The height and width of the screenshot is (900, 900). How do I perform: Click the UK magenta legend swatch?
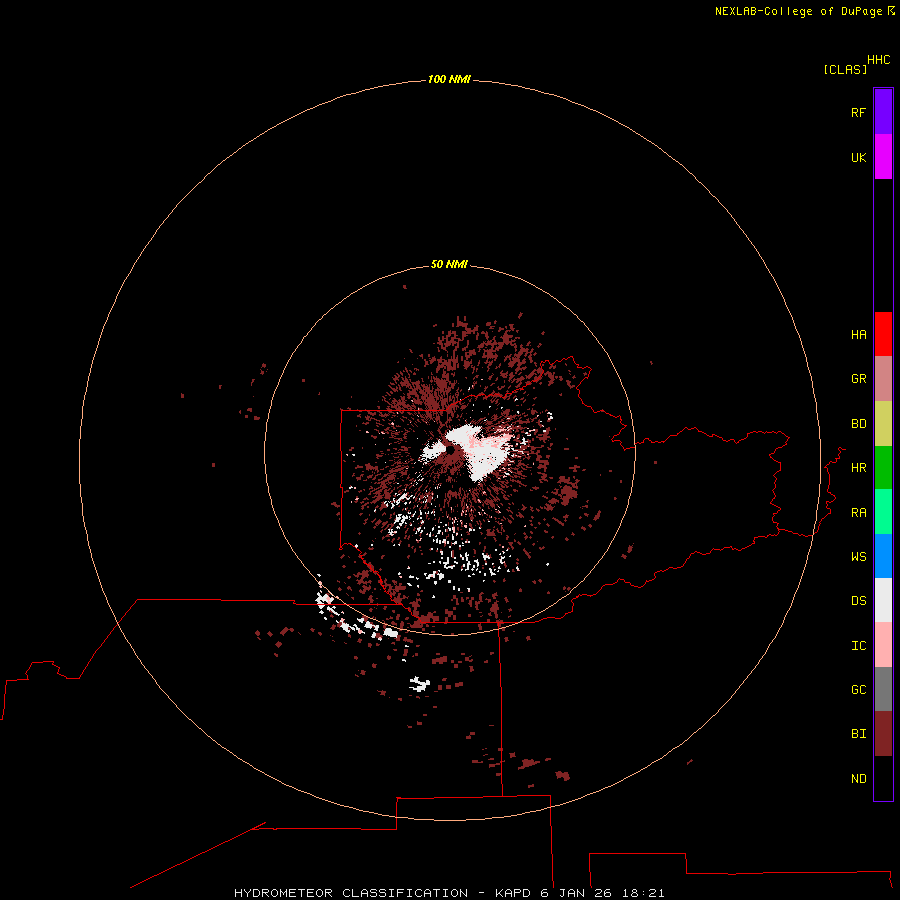tap(883, 157)
